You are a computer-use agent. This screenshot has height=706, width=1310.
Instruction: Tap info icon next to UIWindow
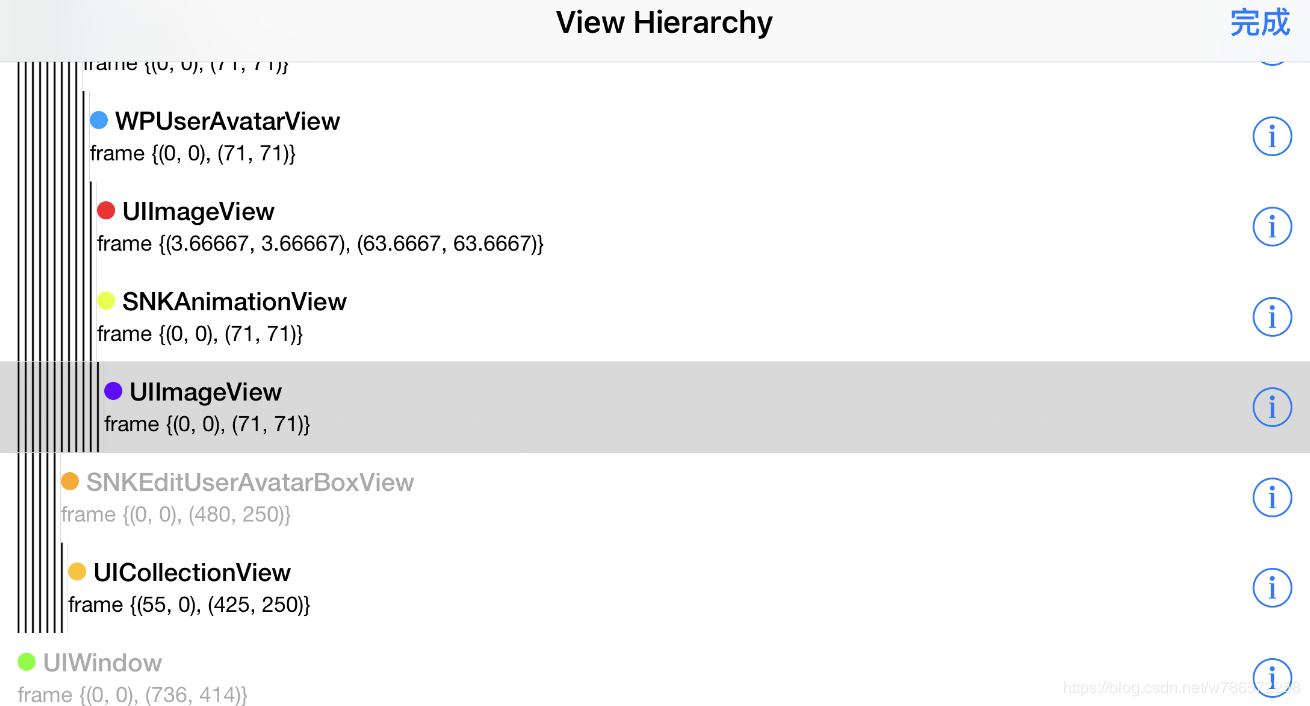pos(1272,678)
